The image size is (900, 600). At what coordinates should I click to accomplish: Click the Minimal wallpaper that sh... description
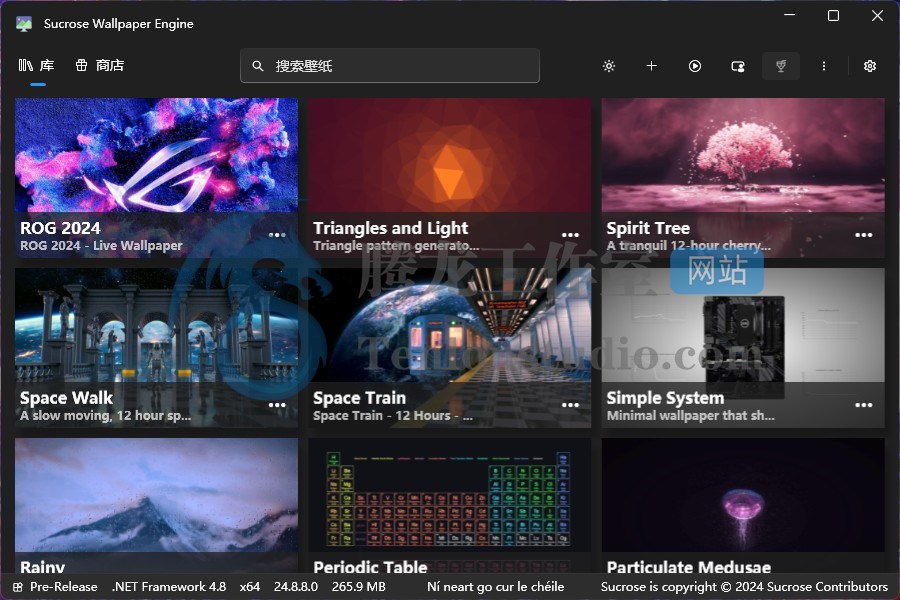point(690,416)
